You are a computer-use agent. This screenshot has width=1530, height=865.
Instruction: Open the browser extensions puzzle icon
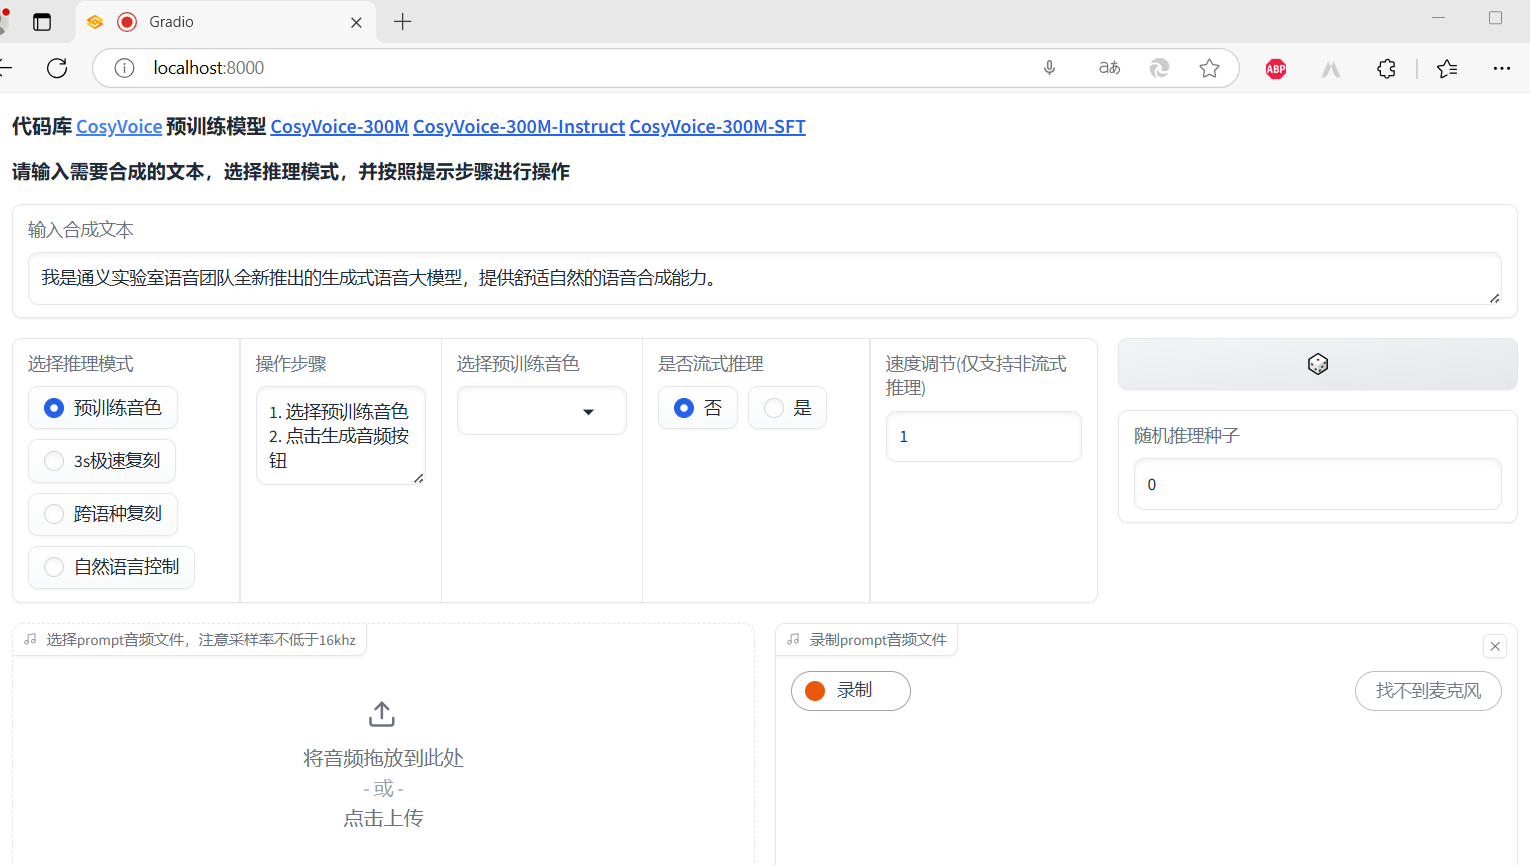tap(1386, 68)
